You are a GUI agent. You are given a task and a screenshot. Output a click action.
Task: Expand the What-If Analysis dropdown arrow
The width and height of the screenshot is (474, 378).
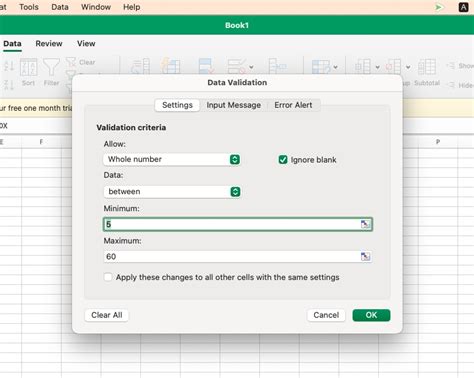point(335,67)
